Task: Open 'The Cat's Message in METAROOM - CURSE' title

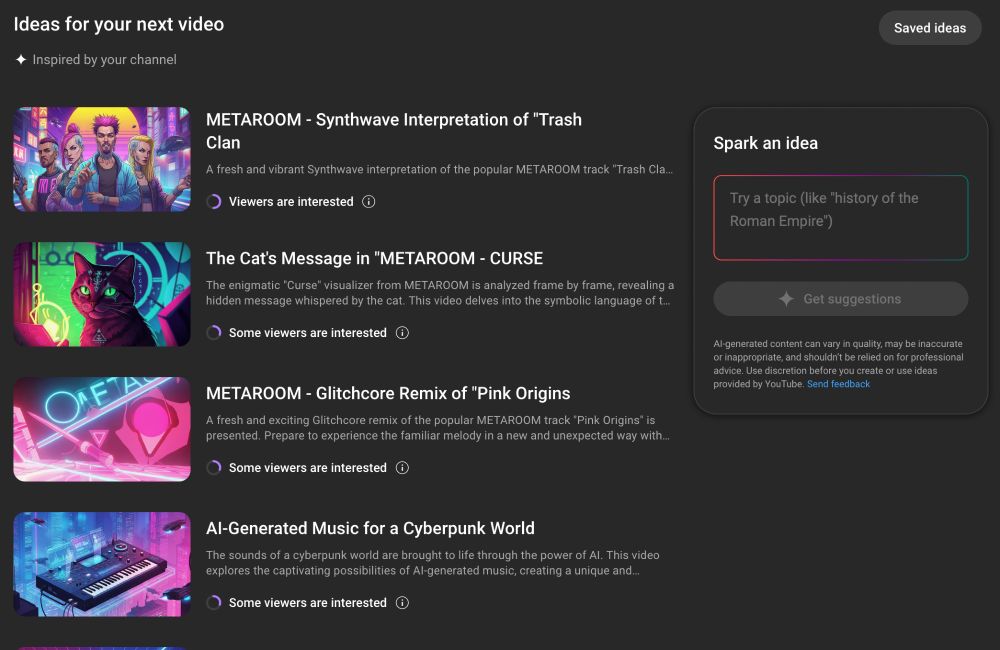Action: pos(374,258)
